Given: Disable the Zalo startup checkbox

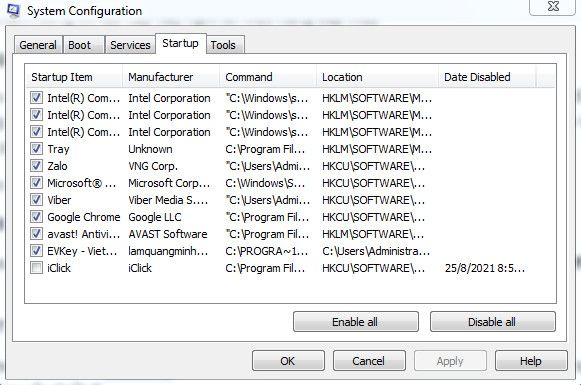Looking at the screenshot, I should point(36,166).
